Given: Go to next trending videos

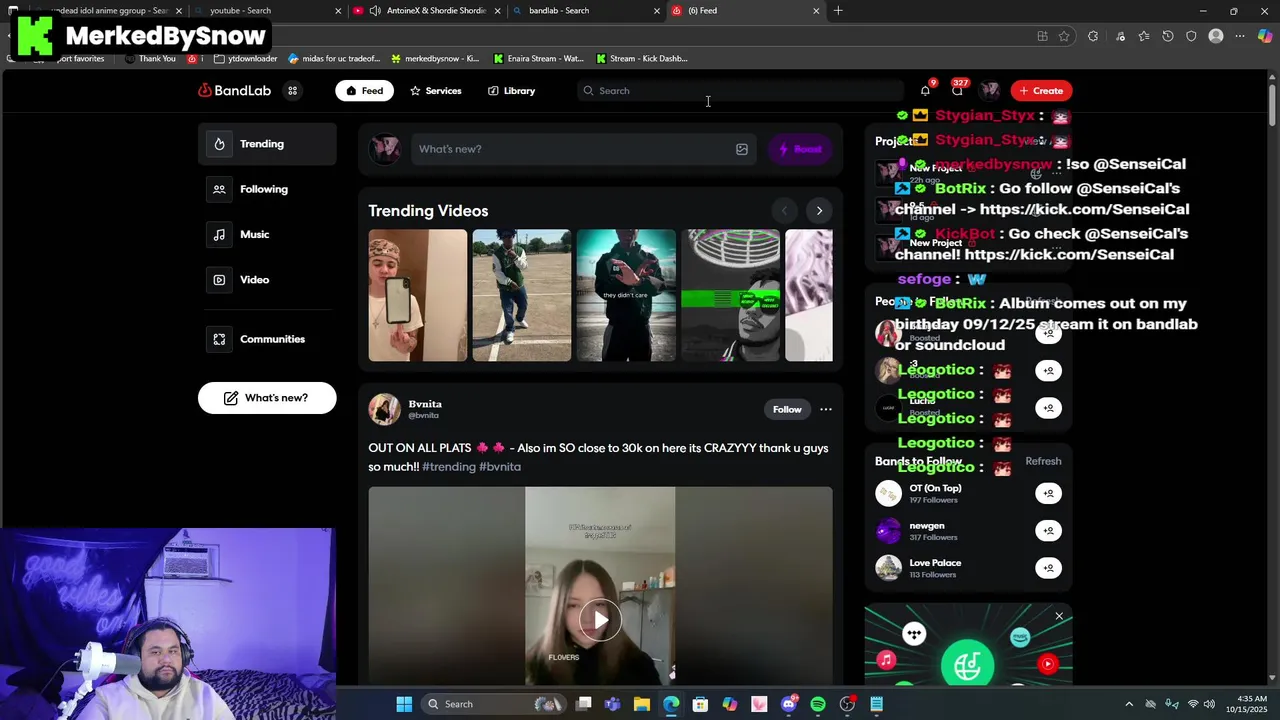Looking at the screenshot, I should tap(819, 211).
